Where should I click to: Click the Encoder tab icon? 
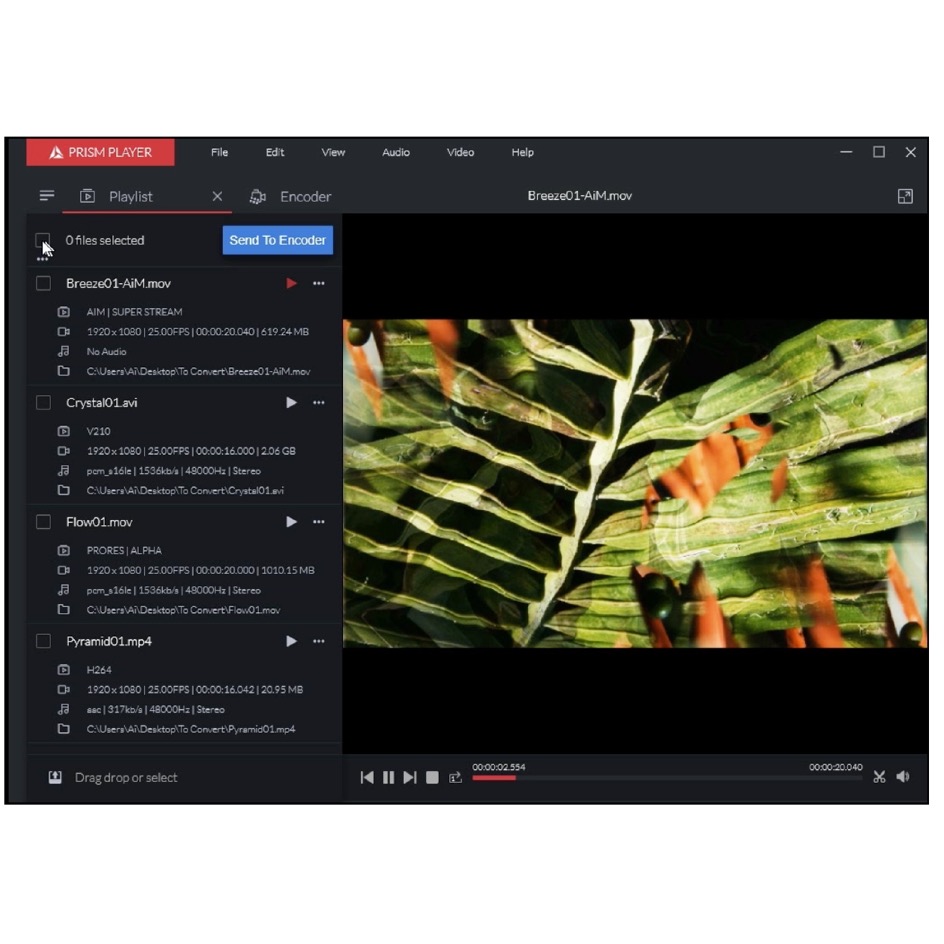pos(258,196)
